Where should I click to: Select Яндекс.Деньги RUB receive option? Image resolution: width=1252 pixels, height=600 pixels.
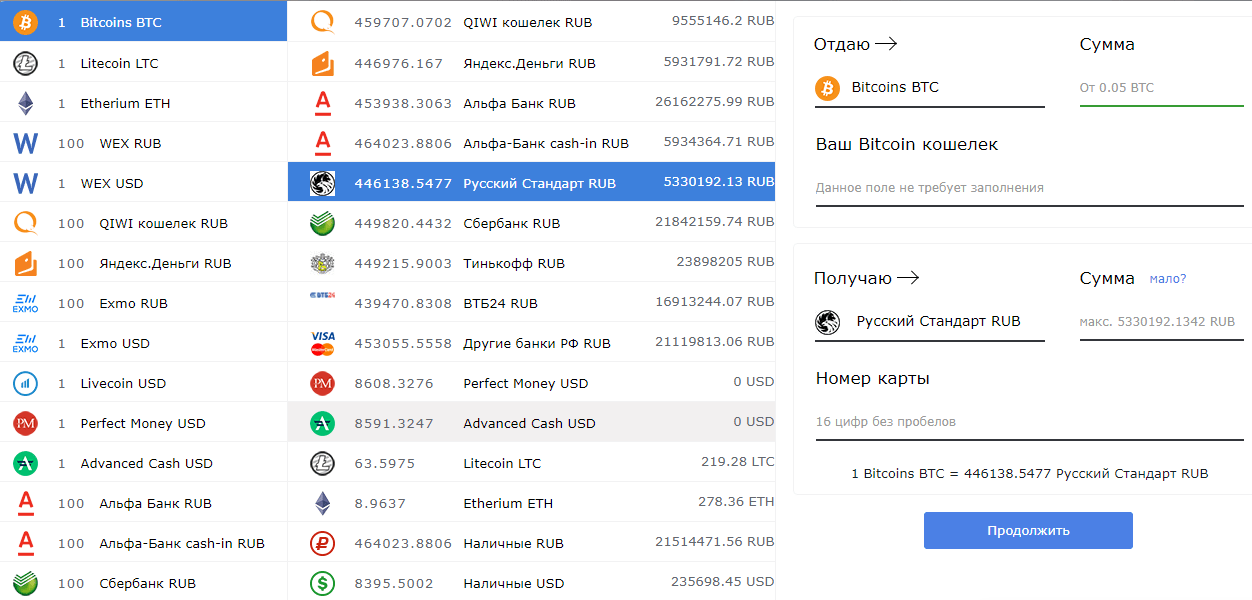coord(531,63)
